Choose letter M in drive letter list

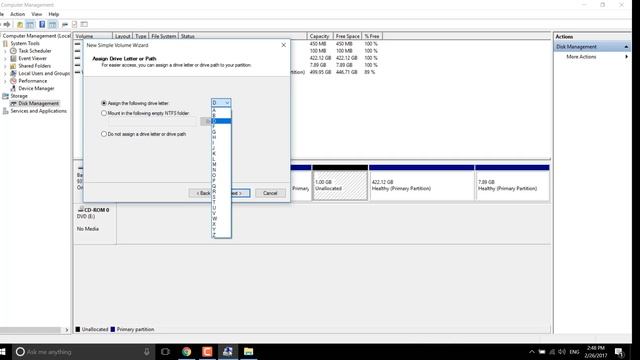pyautogui.click(x=221, y=164)
